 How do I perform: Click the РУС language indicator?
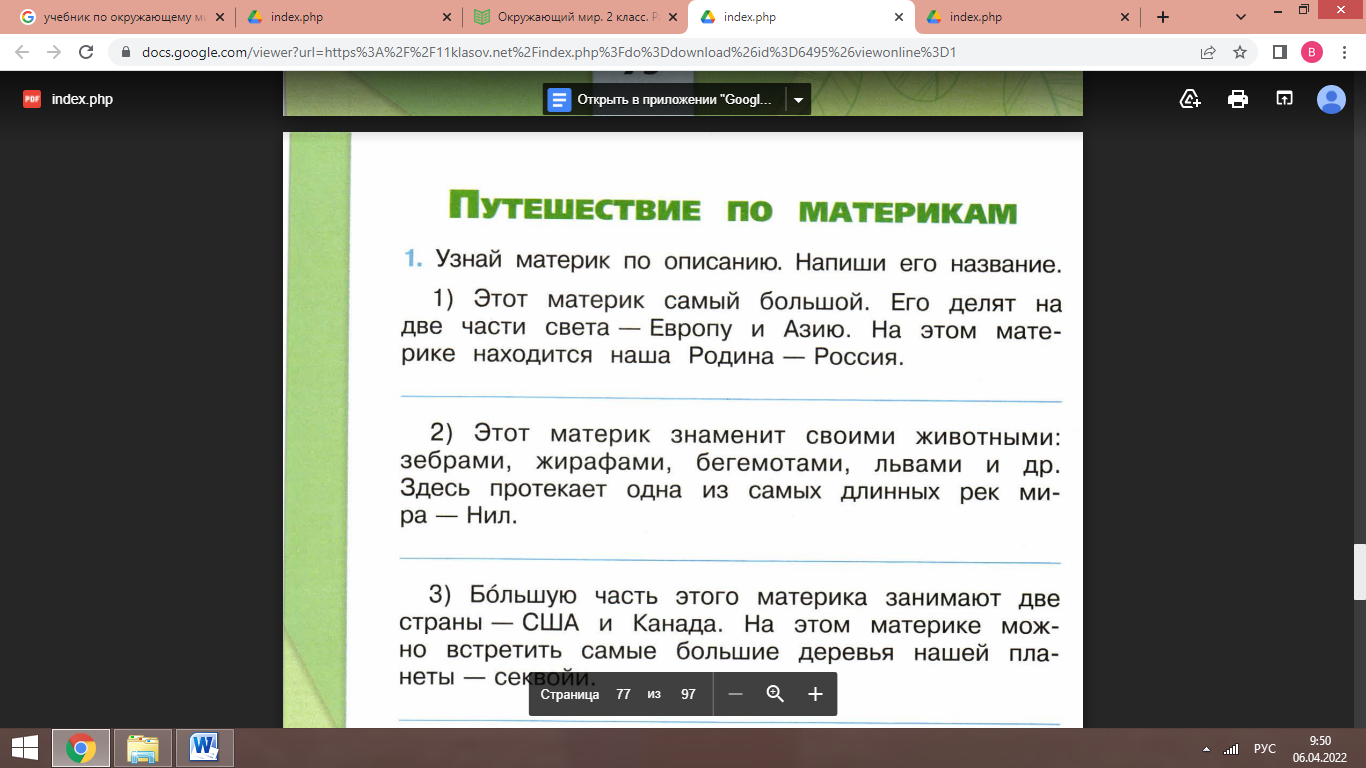(x=1265, y=749)
